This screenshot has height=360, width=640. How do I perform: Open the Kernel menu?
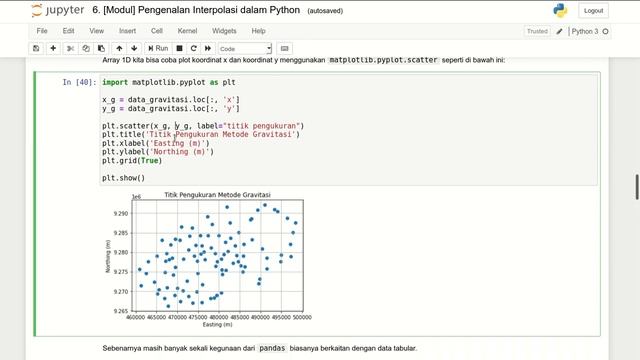[x=187, y=31]
